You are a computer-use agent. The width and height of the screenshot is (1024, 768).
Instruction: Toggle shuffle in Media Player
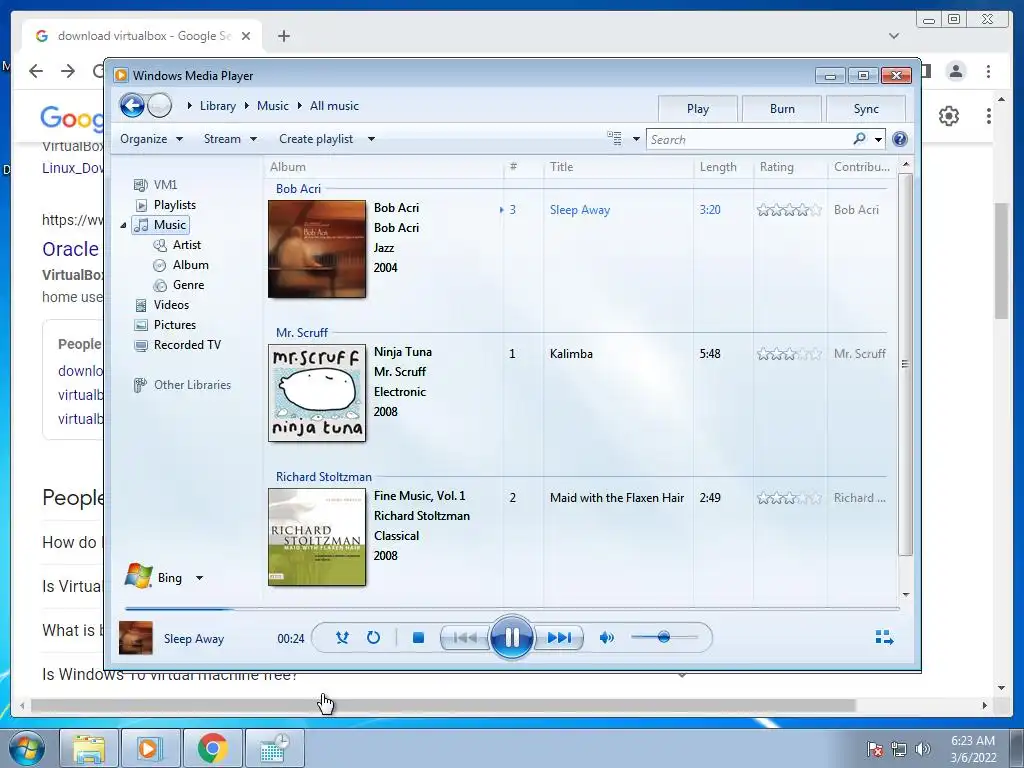(x=342, y=637)
